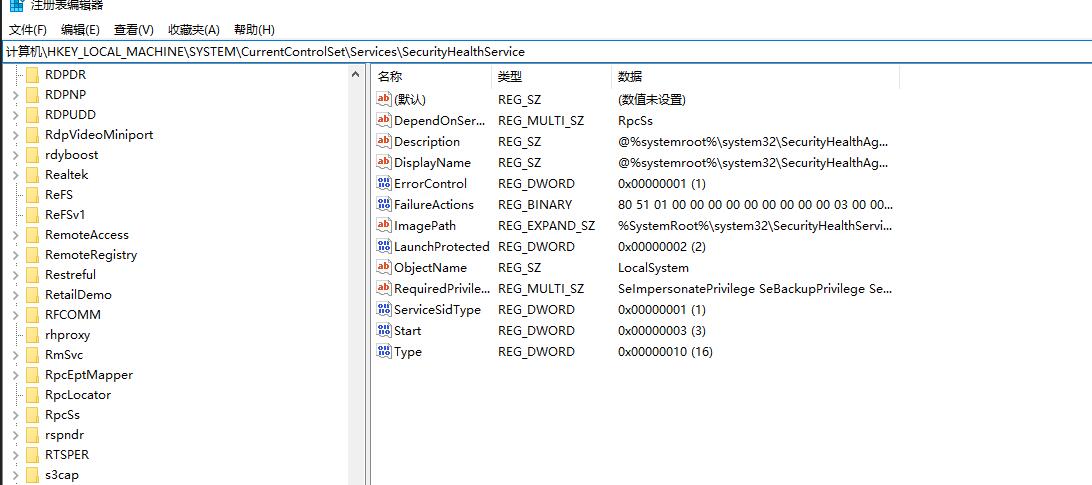Click the LocalSystem data cell

[x=653, y=268]
